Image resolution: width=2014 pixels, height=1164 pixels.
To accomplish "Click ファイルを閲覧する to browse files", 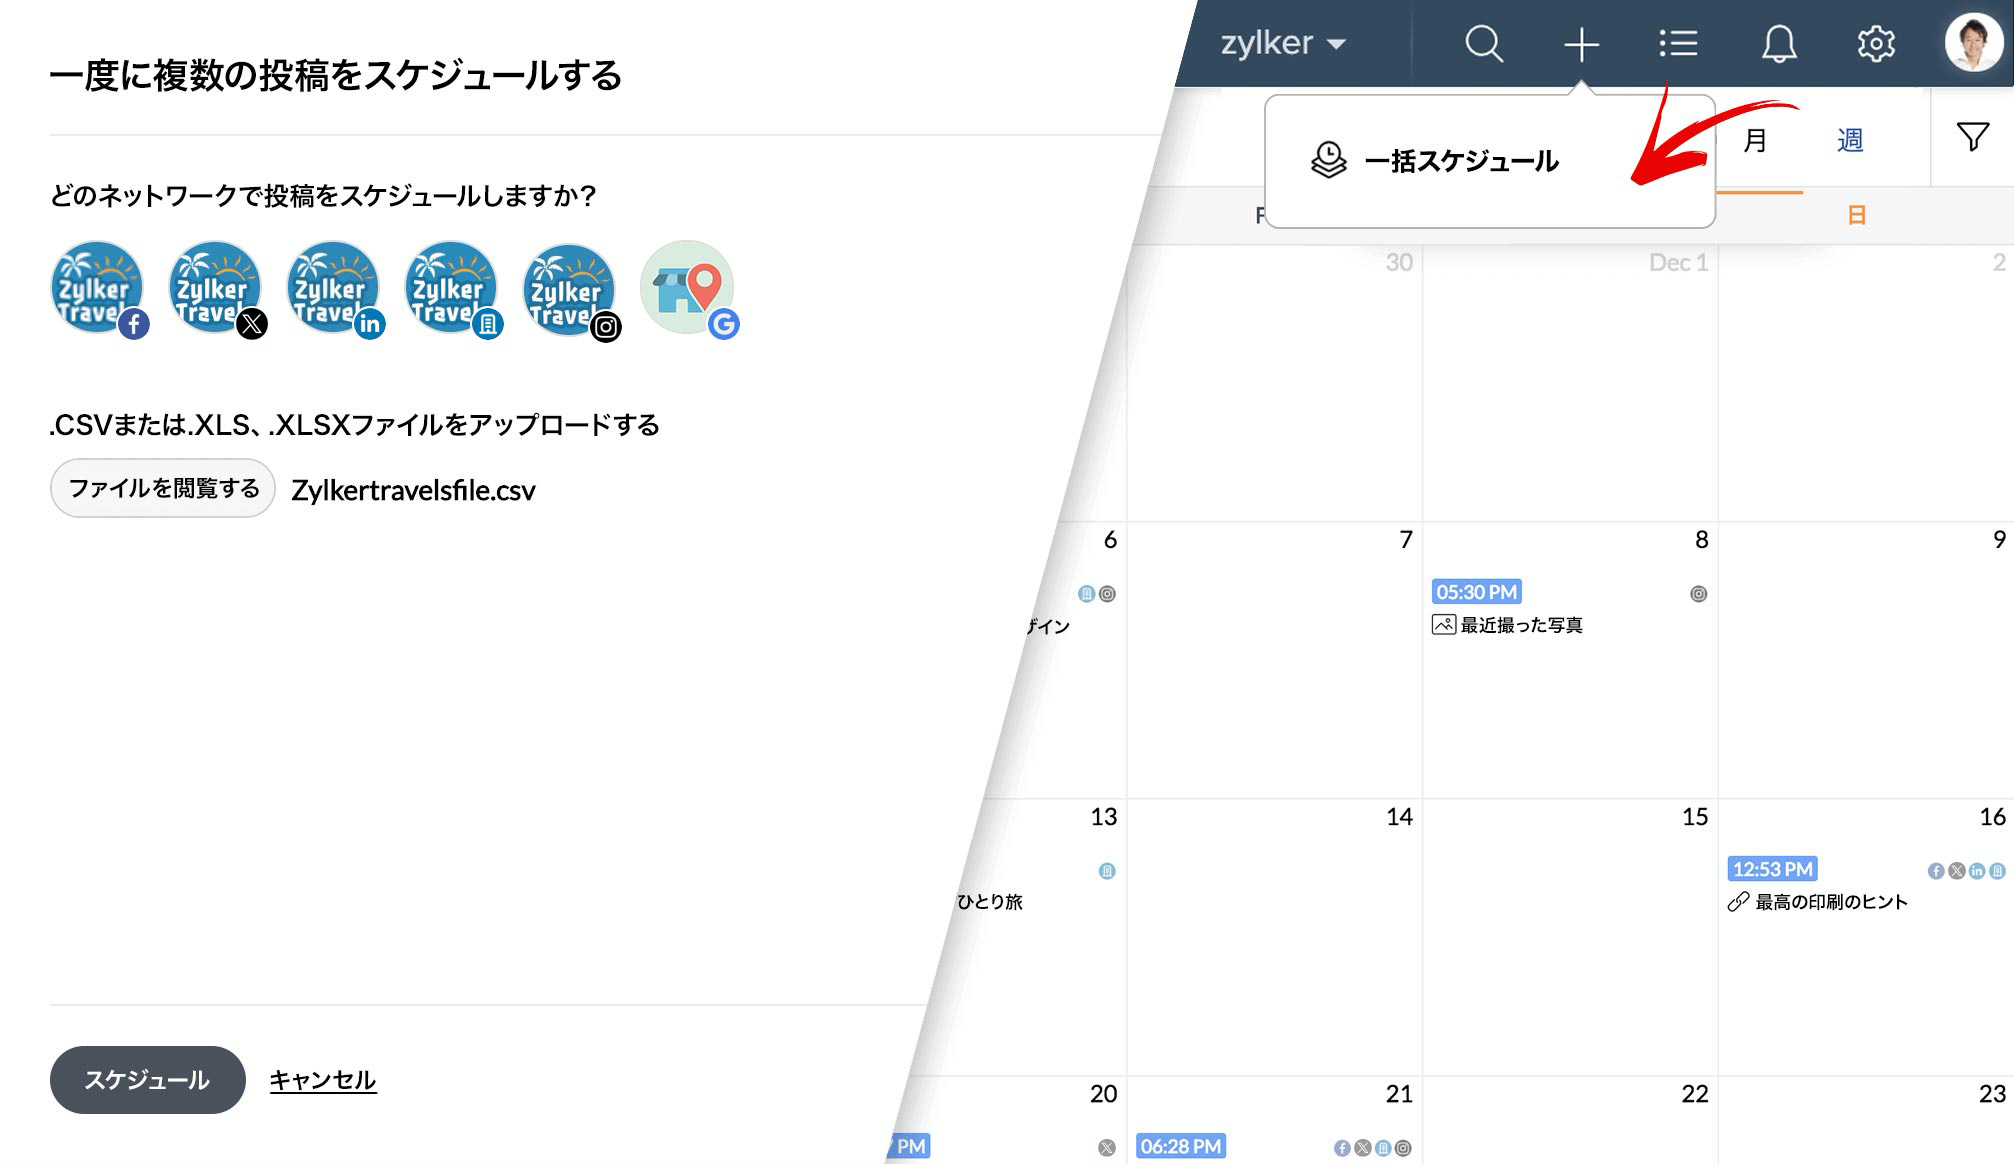I will coord(161,488).
